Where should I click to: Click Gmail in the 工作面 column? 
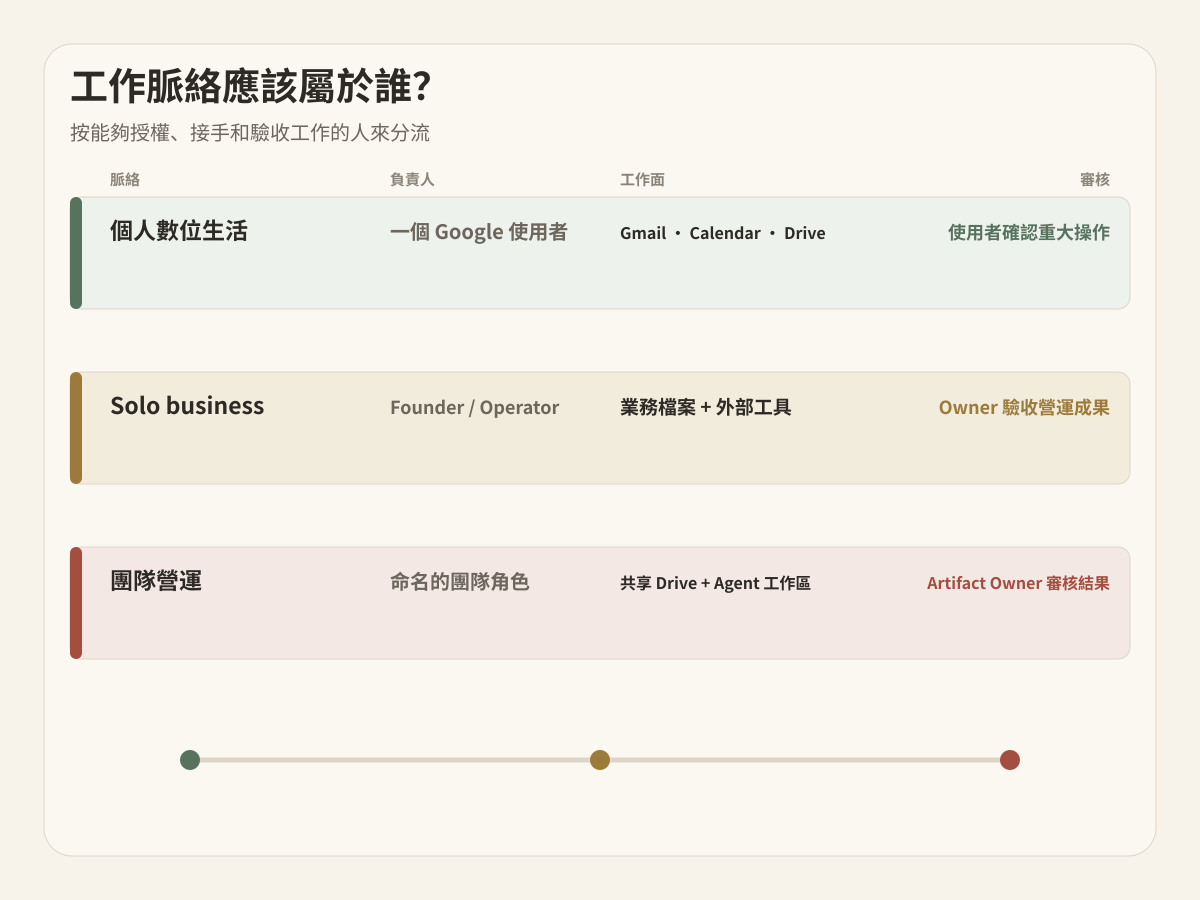tap(643, 233)
